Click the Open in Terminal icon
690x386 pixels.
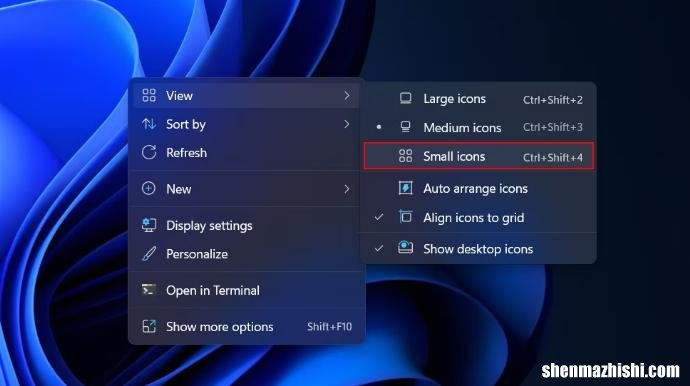149,290
